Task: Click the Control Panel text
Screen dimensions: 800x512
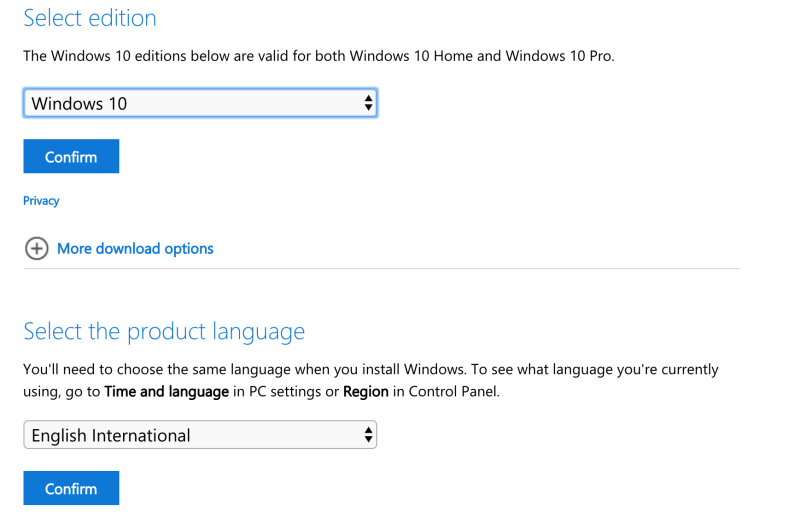Action: [x=453, y=391]
